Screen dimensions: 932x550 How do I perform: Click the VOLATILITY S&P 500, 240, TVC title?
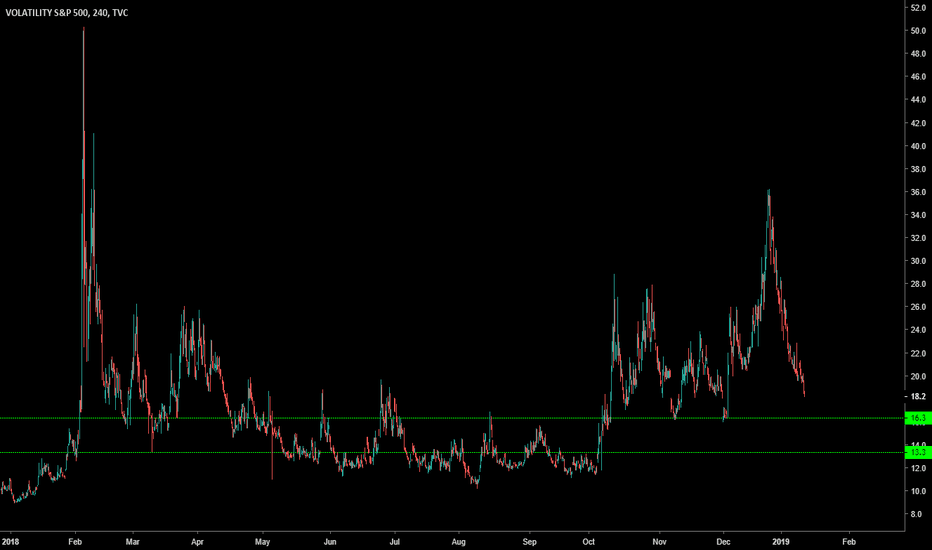[67, 12]
